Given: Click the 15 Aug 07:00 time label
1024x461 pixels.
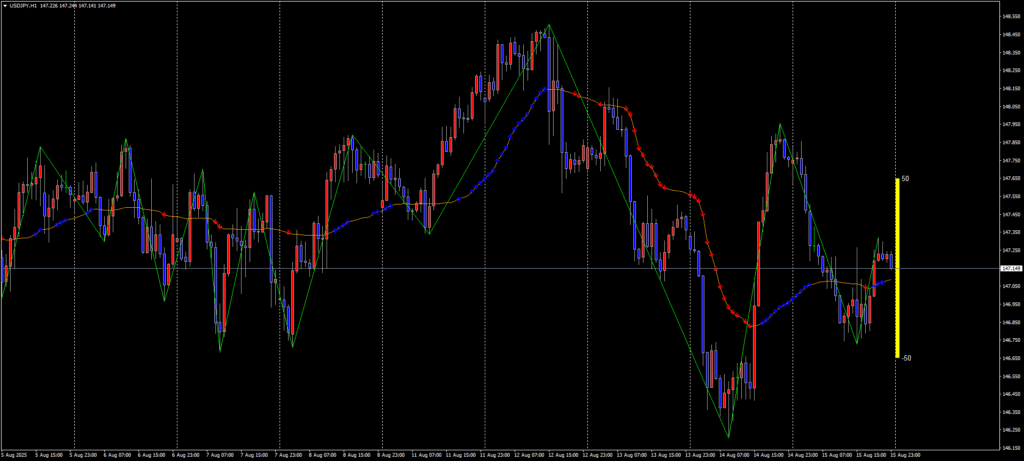Looking at the screenshot, I should coord(837,455).
